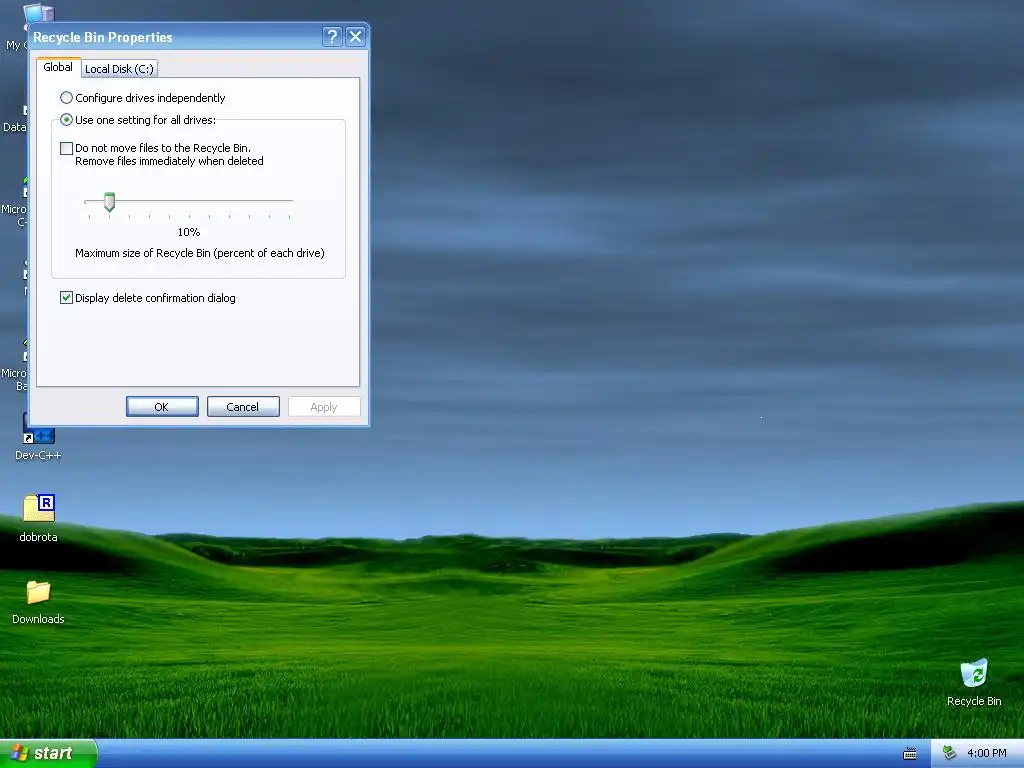The height and width of the screenshot is (768, 1024).
Task: Switch to the Local Disk (C:) tab
Action: click(x=120, y=69)
